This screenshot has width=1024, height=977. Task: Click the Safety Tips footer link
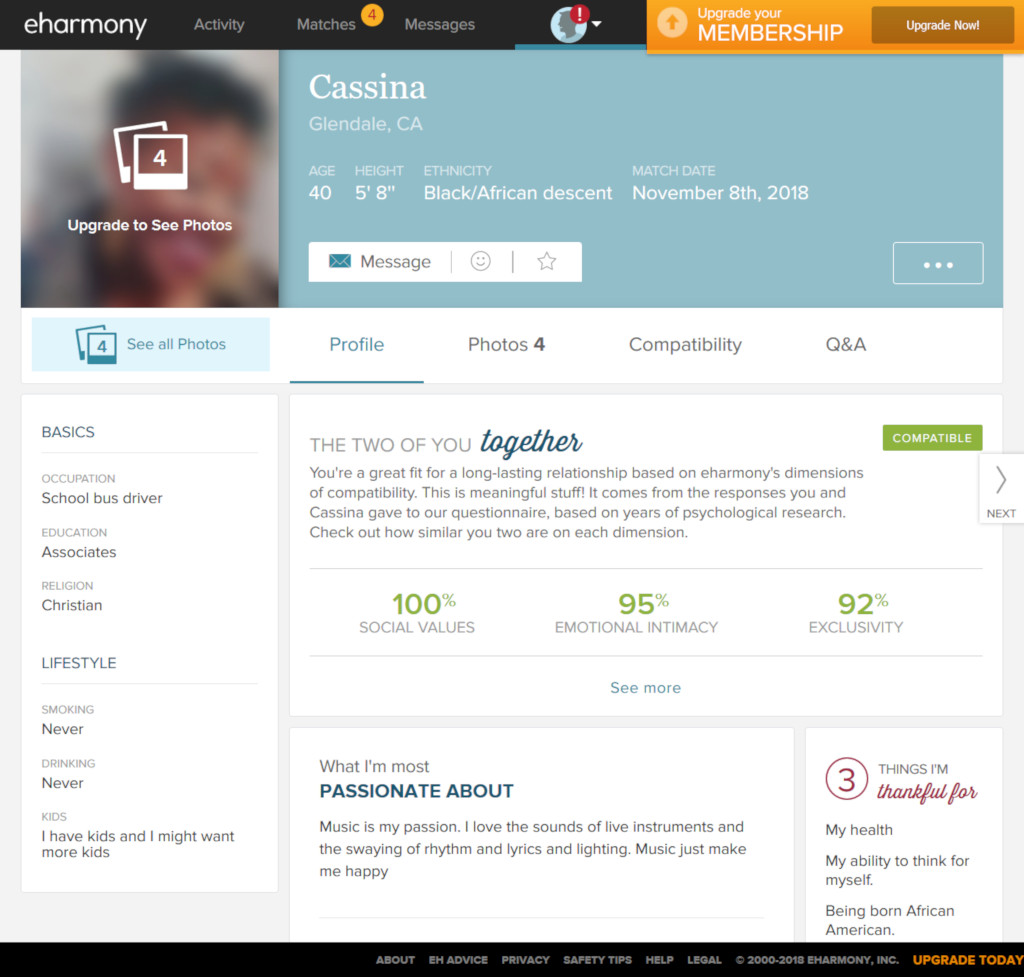pos(597,960)
